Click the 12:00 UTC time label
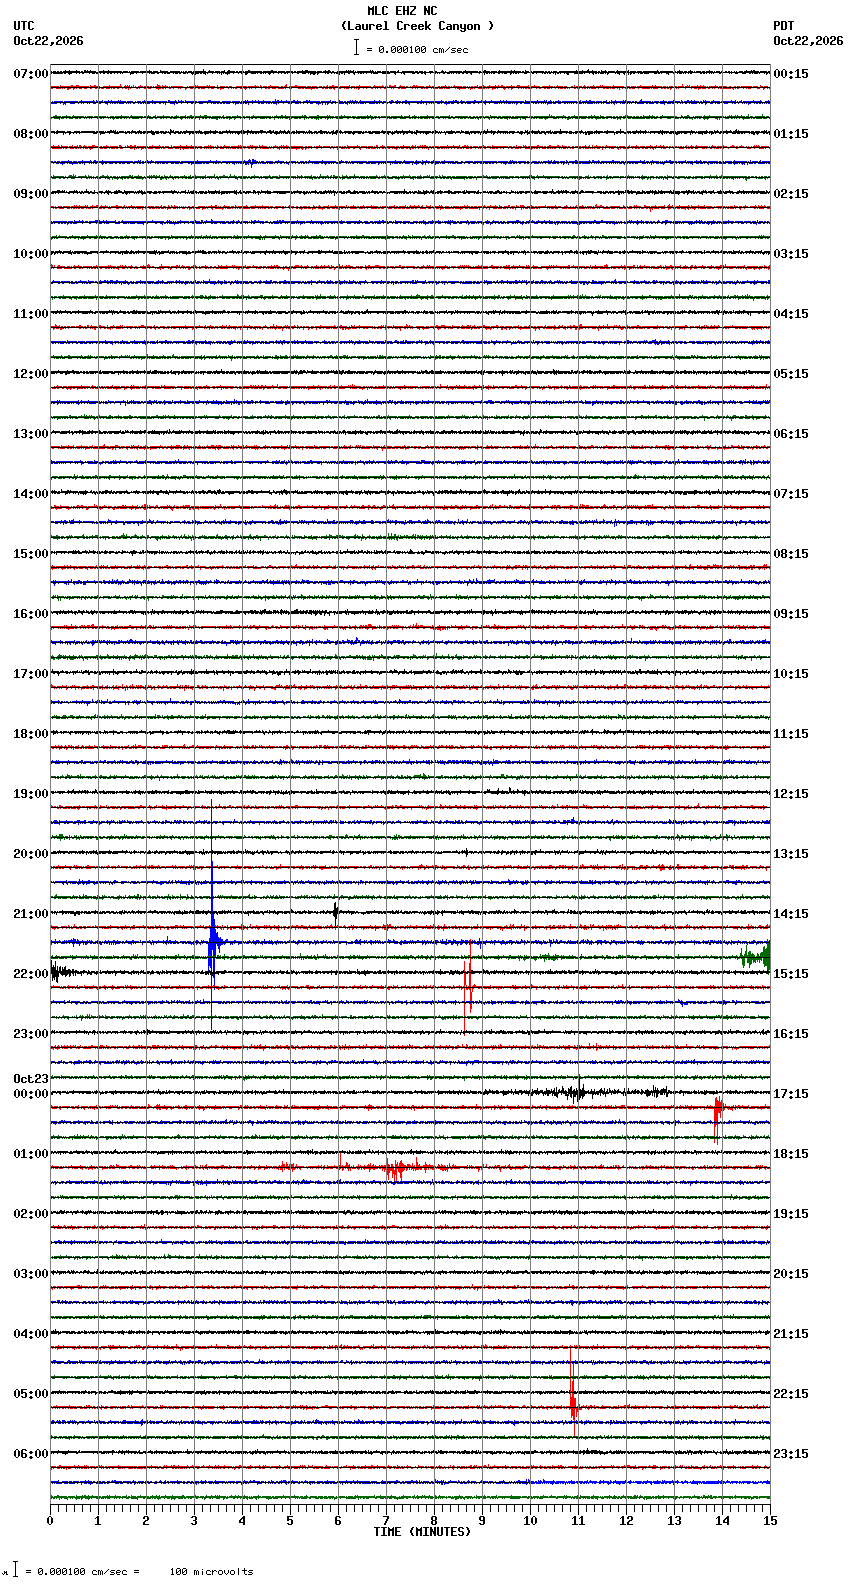 tap(31, 374)
